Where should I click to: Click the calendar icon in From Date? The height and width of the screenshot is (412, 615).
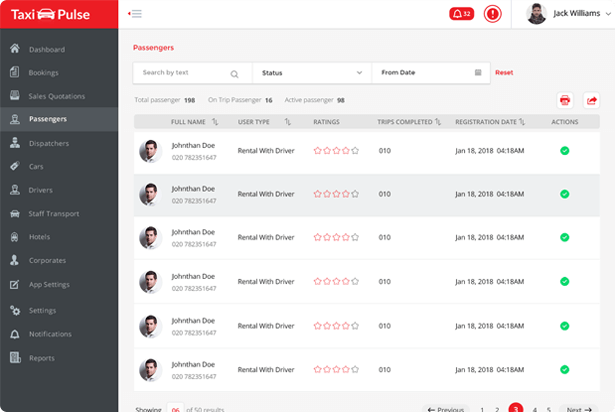pyautogui.click(x=478, y=72)
